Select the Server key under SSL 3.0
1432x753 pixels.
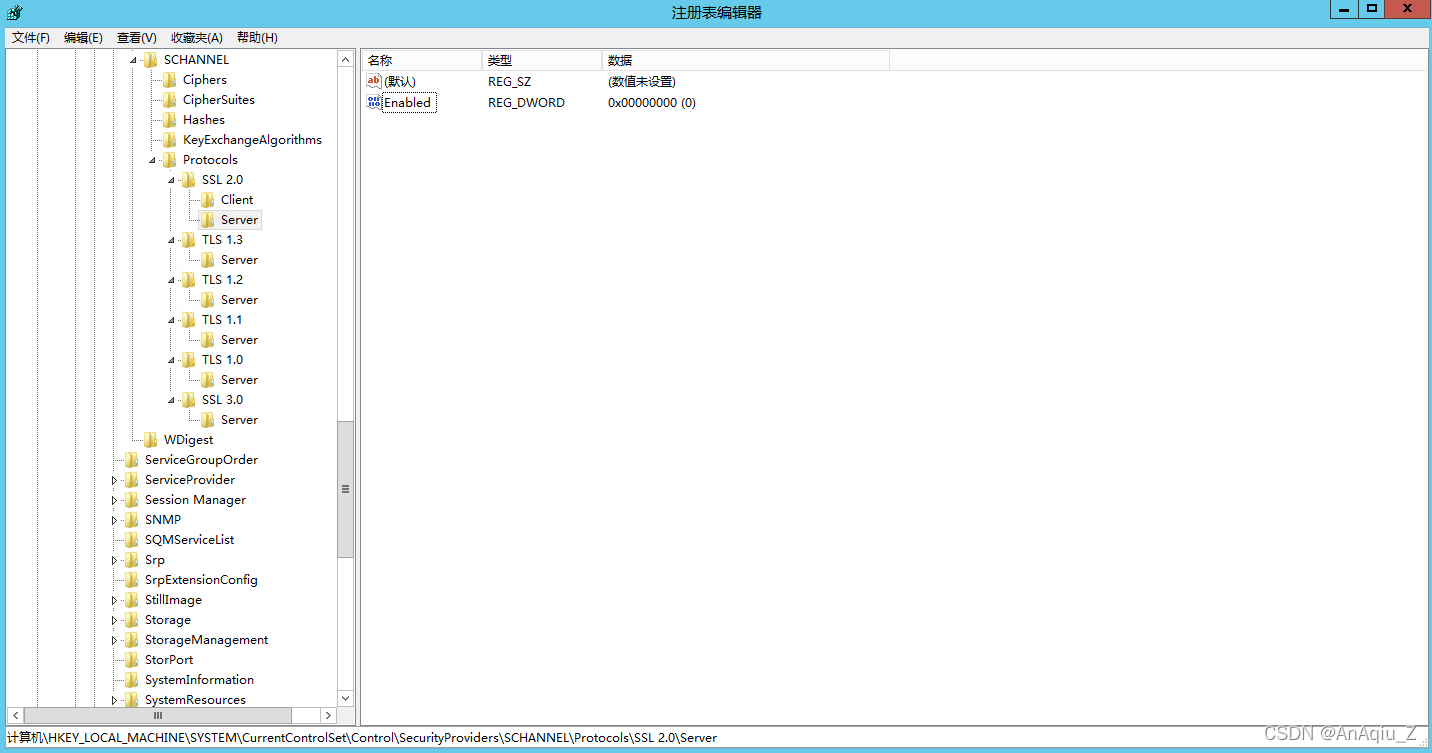tap(239, 420)
